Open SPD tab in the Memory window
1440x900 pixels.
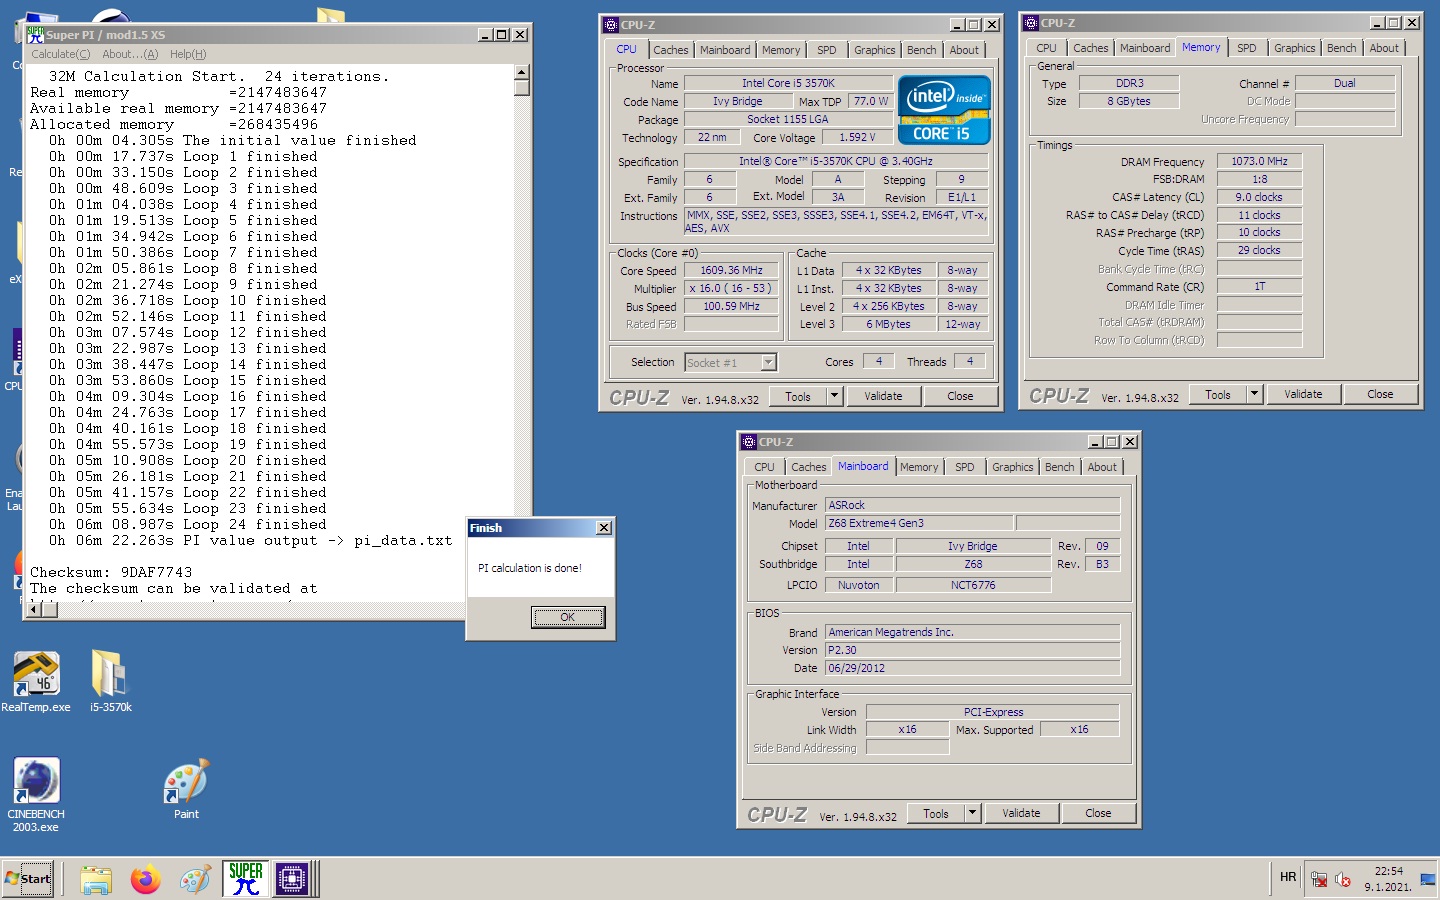(1247, 48)
